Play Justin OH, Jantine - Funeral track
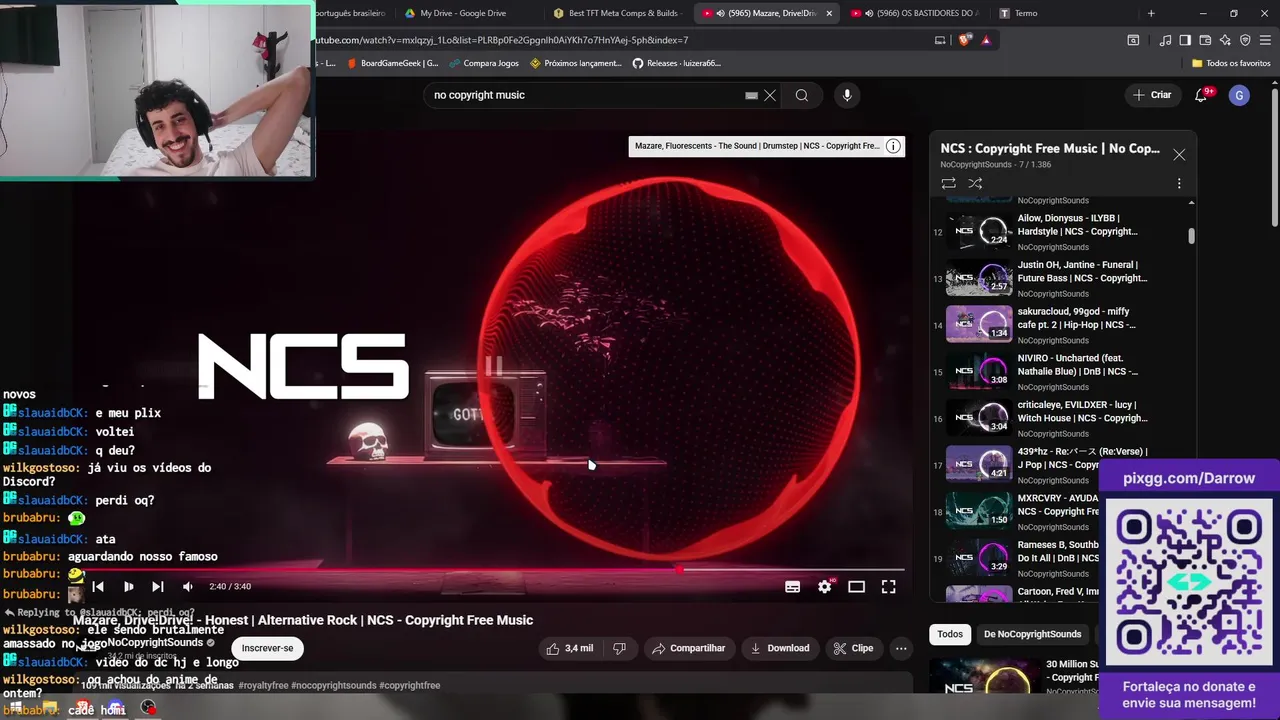Viewport: 1280px width, 720px height. pos(1061,278)
